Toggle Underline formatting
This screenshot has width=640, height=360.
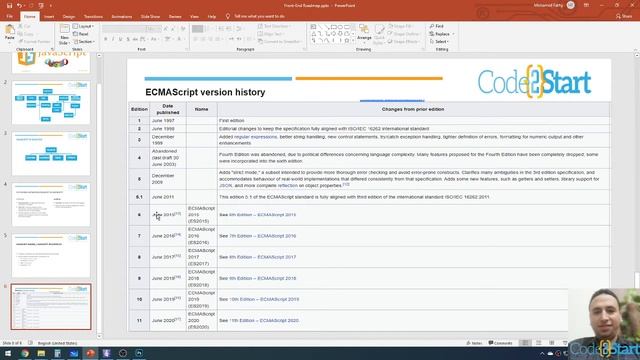click(x=120, y=39)
